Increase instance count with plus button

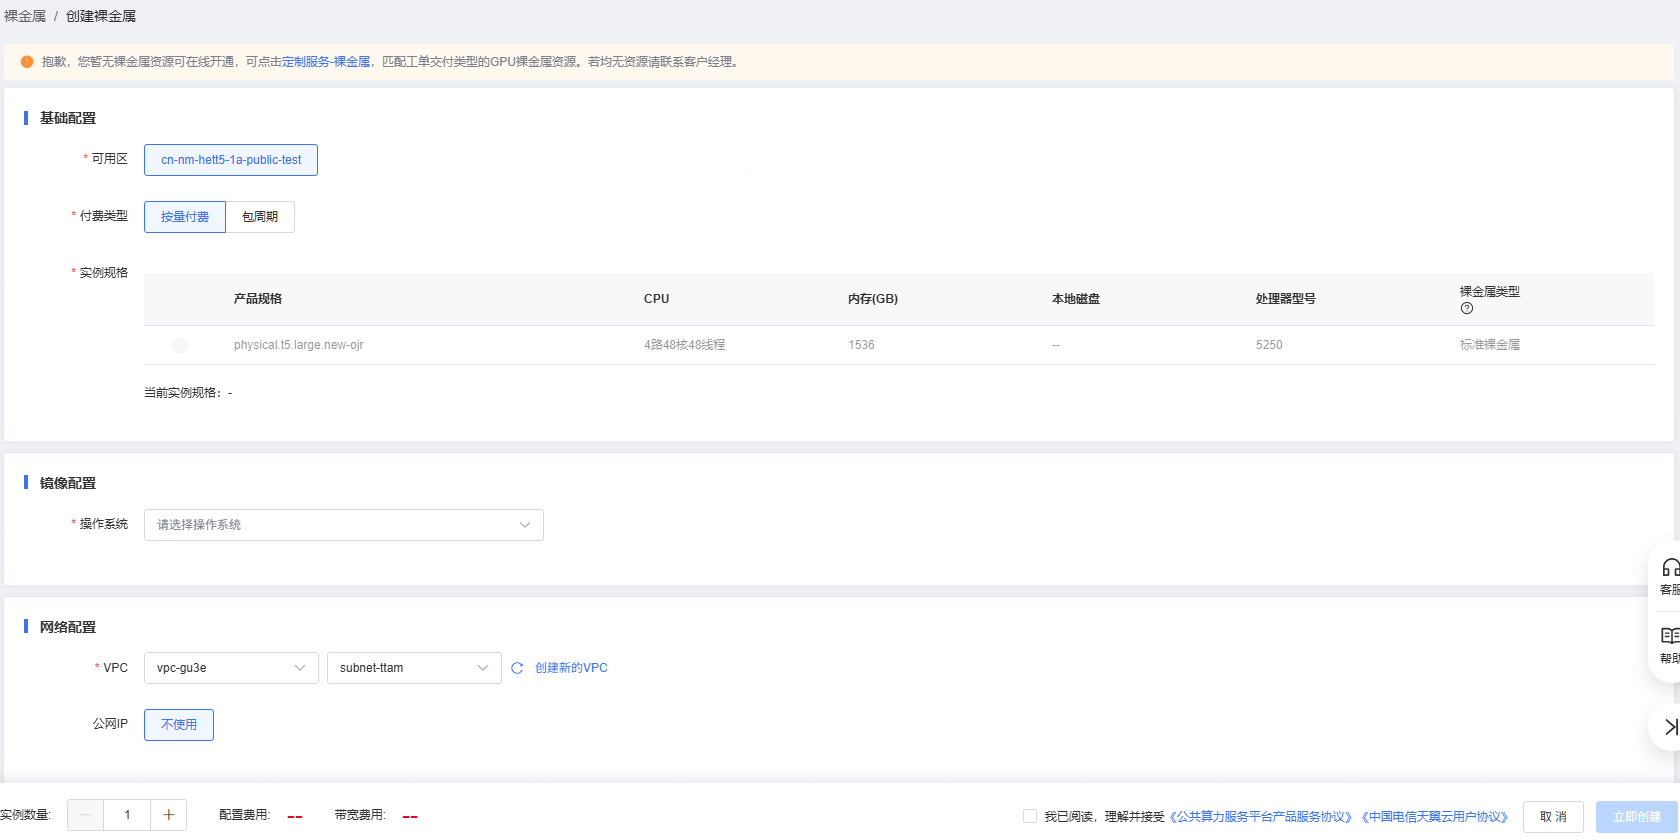click(168, 815)
